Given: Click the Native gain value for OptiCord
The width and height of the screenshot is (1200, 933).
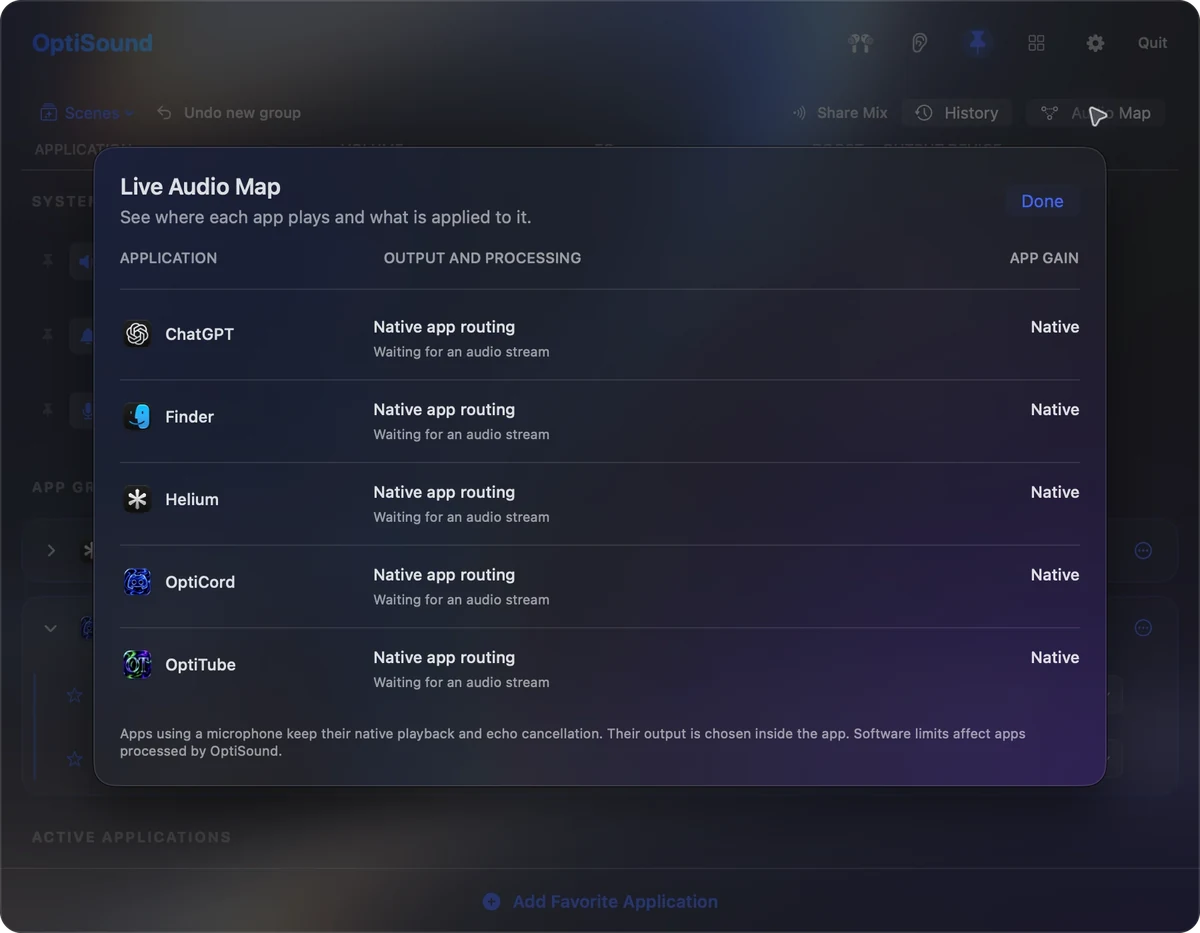Looking at the screenshot, I should 1055,575.
